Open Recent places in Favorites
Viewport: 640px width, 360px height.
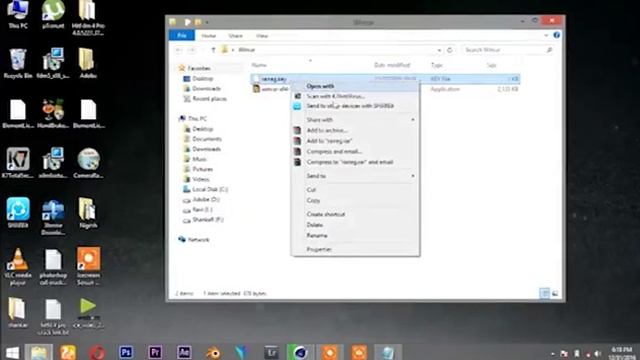coord(209,99)
